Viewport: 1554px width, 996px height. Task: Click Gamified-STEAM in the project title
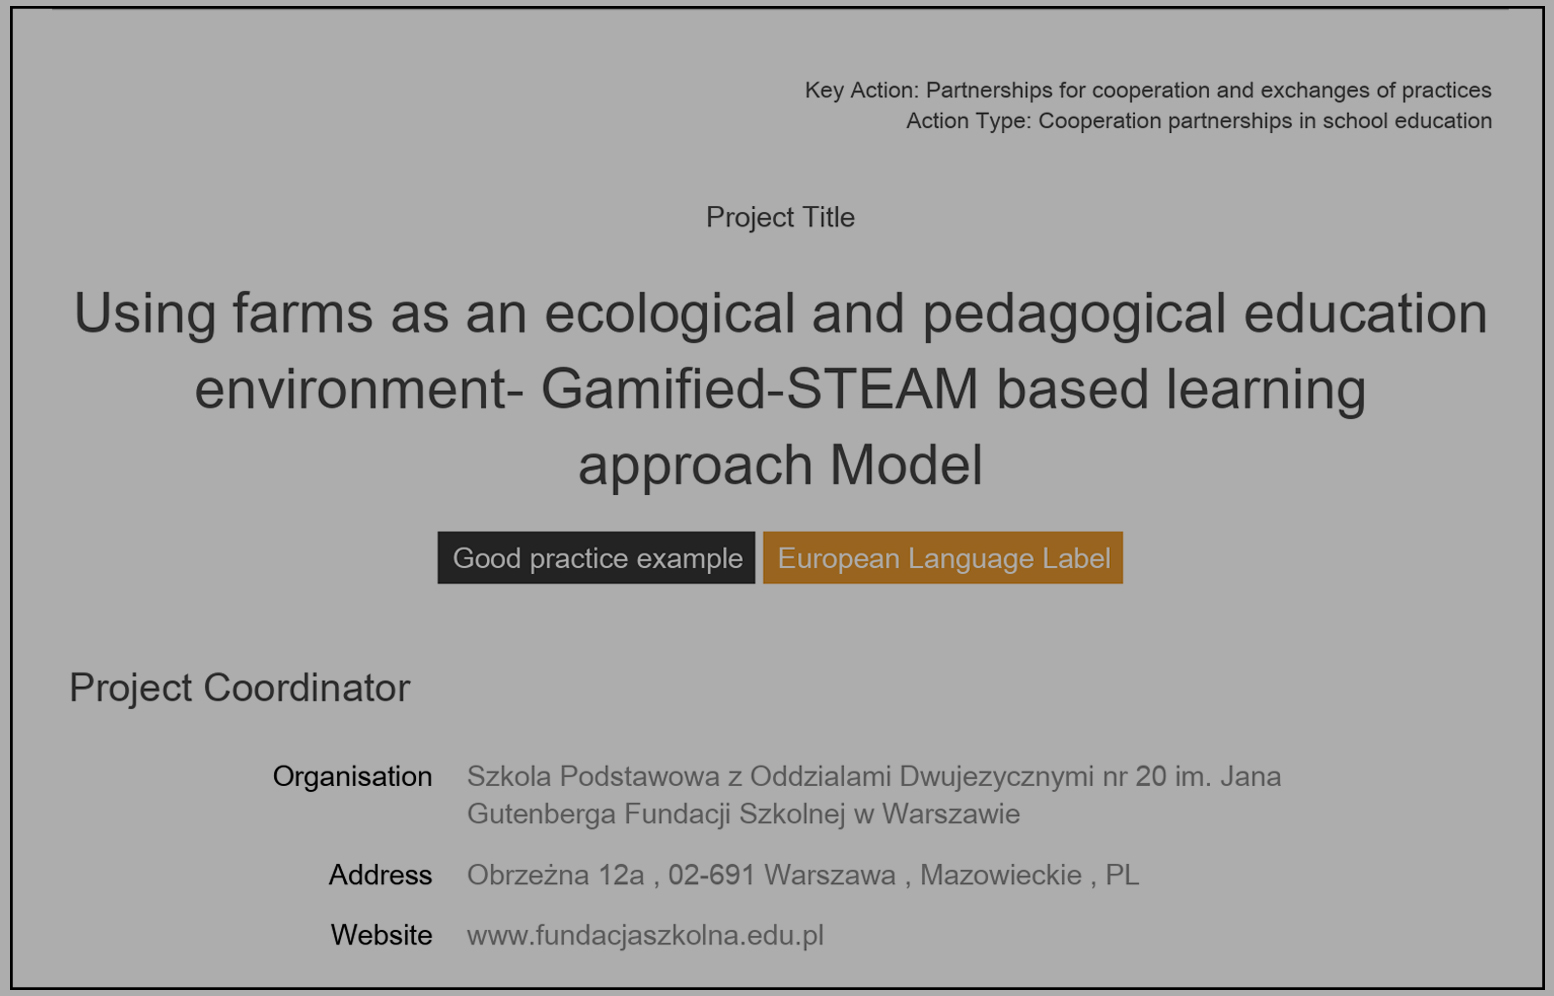pyautogui.click(x=759, y=389)
